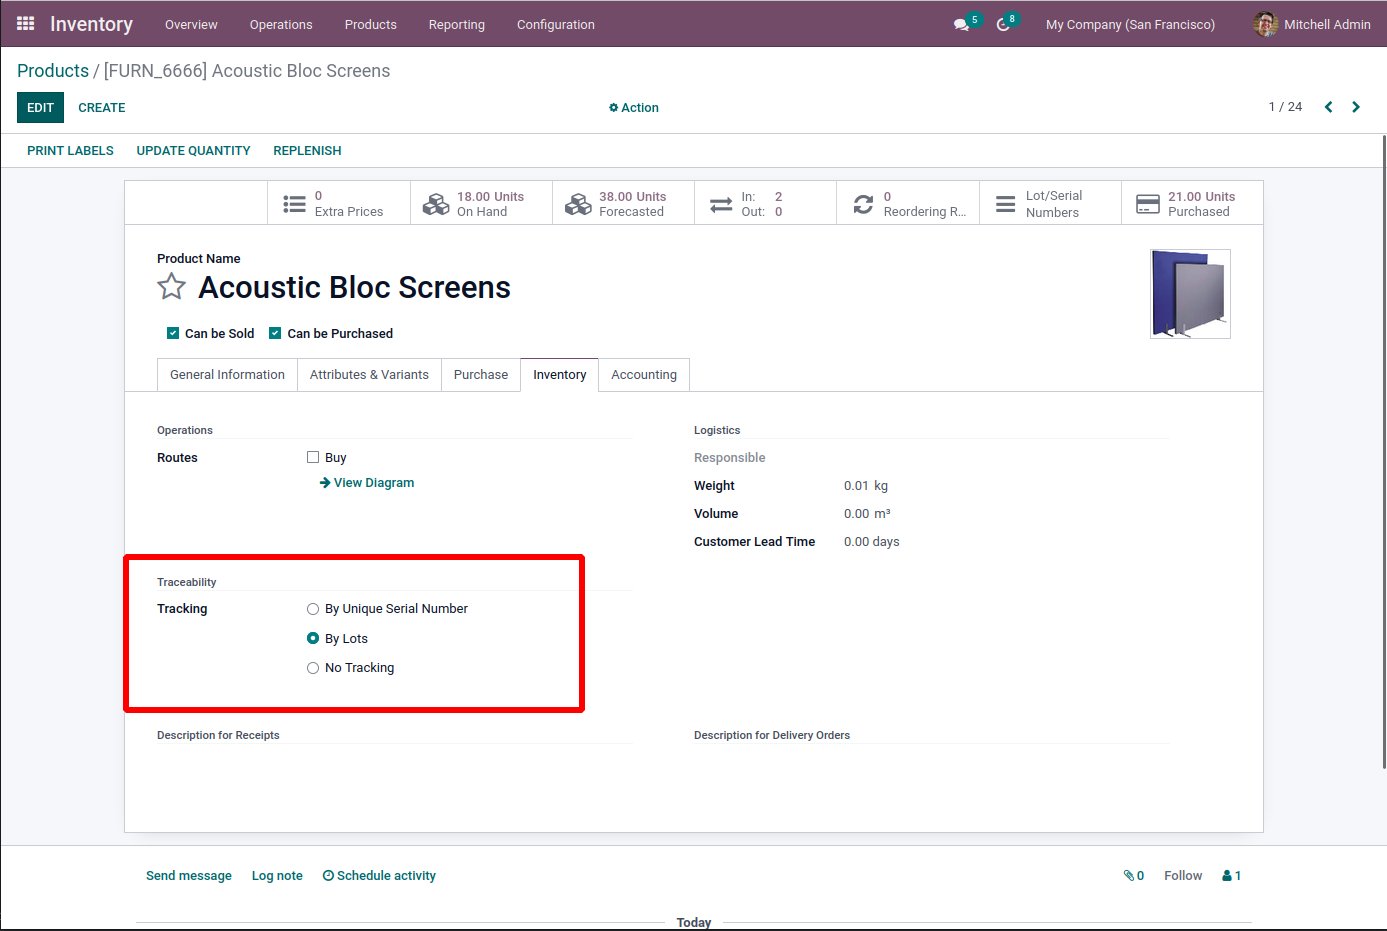
Task: Open the Products menu
Action: (x=371, y=25)
